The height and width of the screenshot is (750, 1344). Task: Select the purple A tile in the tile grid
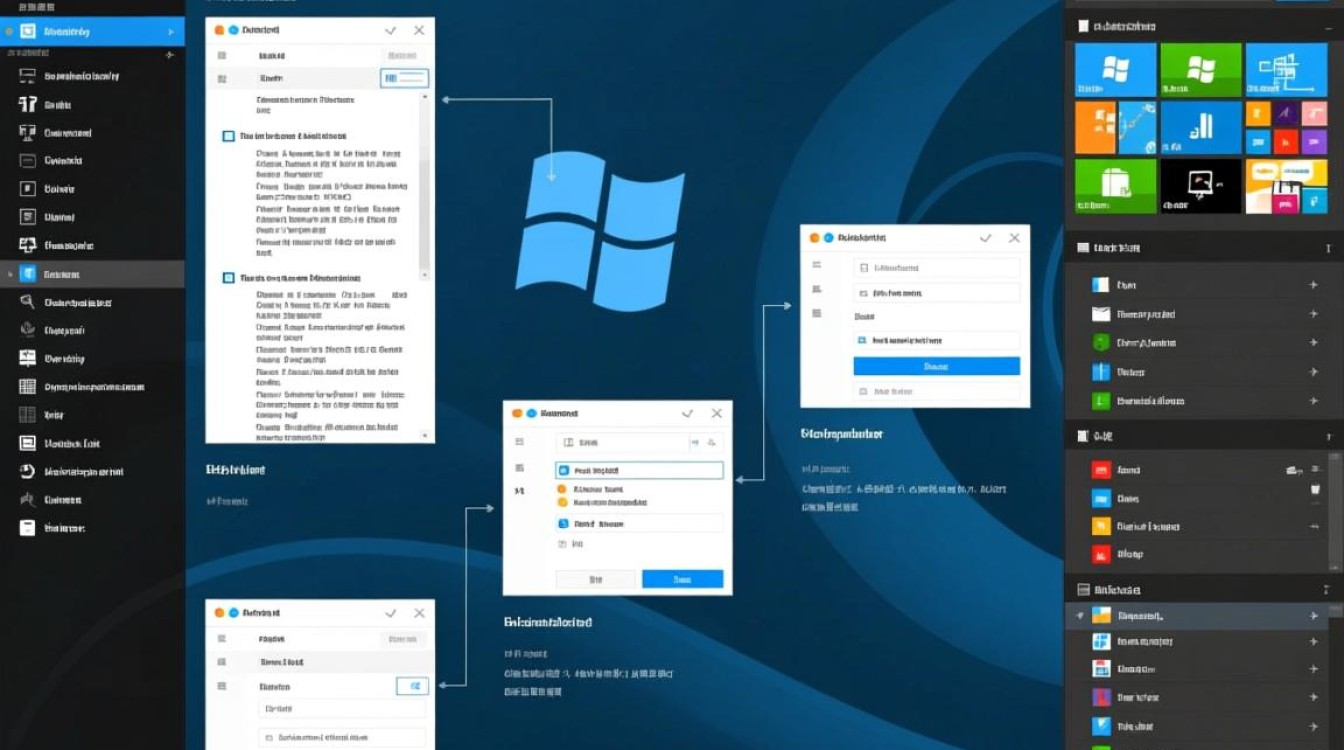click(x=1285, y=112)
